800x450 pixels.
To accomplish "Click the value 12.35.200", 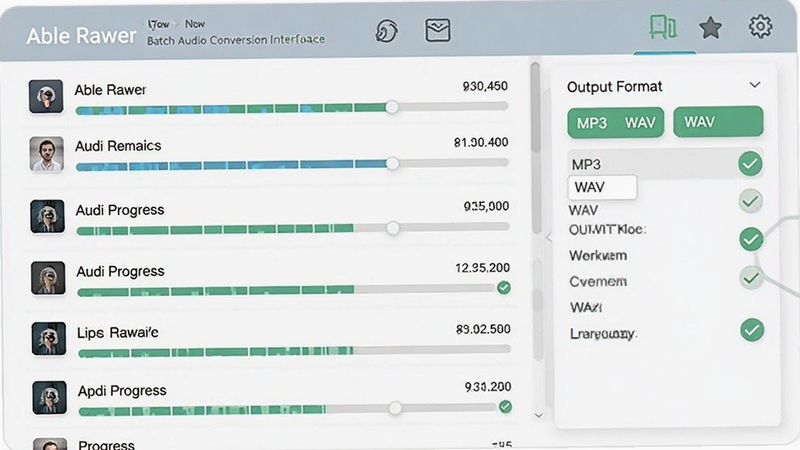I will pyautogui.click(x=482, y=268).
